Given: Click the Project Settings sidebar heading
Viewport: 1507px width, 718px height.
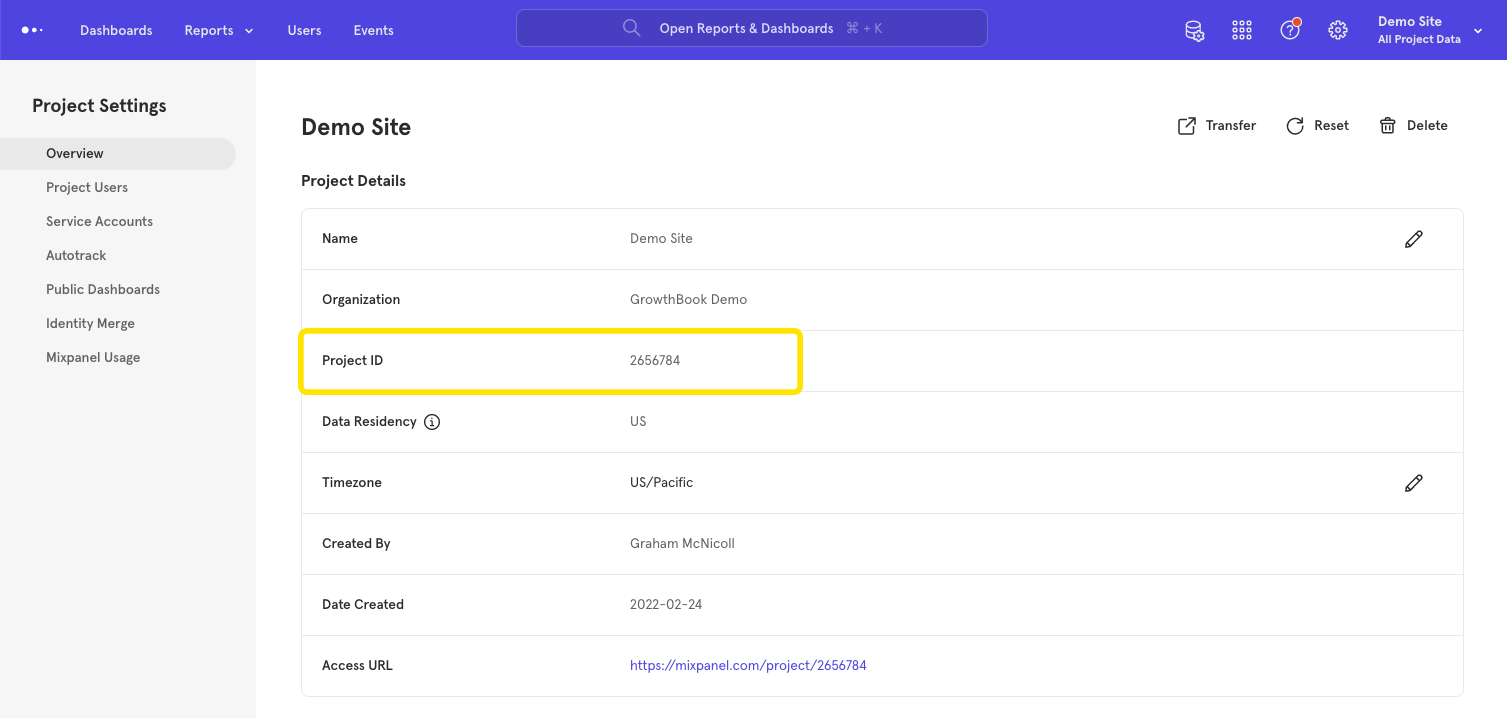Looking at the screenshot, I should tap(99, 106).
